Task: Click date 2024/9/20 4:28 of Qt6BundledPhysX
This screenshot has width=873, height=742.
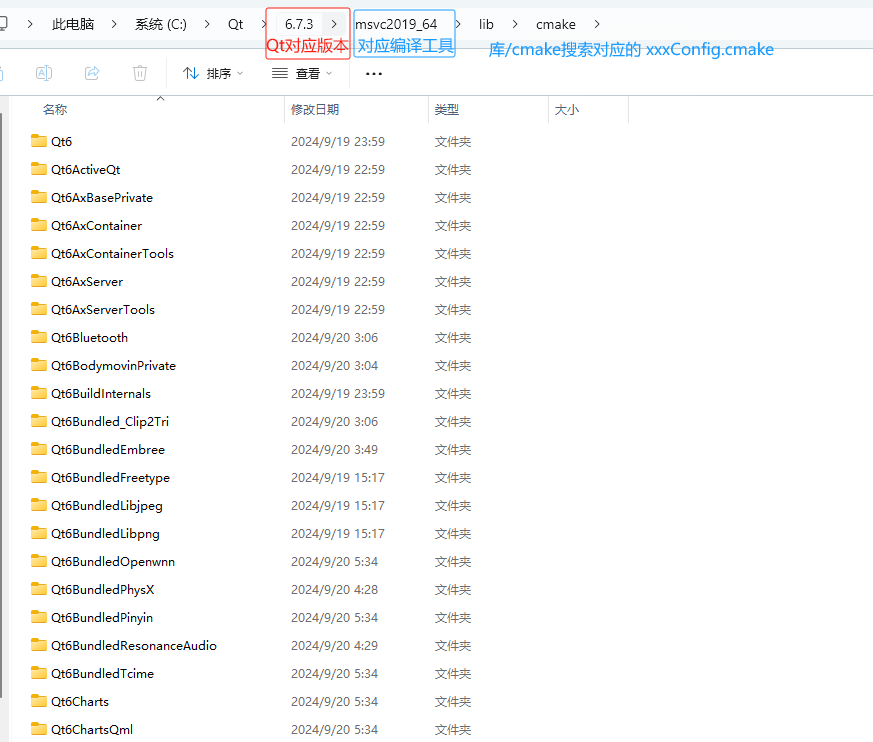Action: pos(334,589)
